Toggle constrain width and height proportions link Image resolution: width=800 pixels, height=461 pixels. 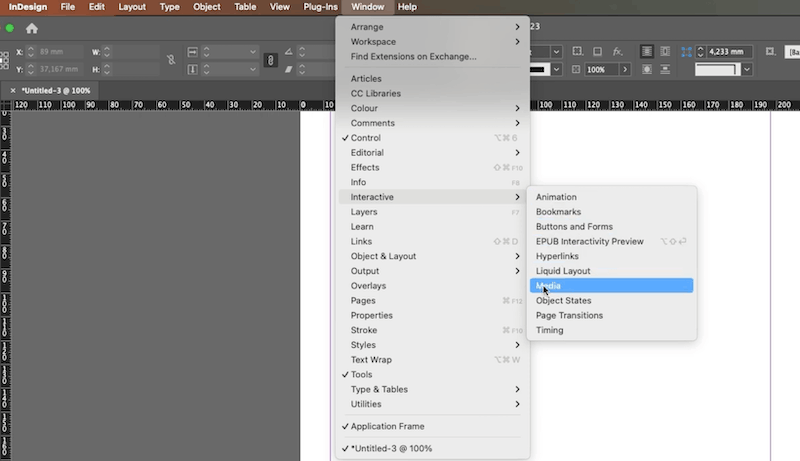(x=171, y=60)
